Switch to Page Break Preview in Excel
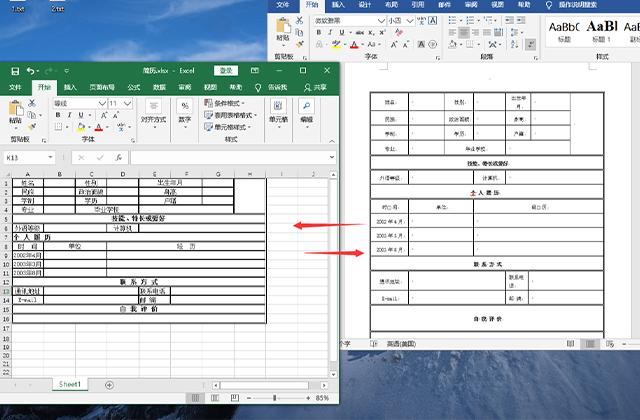The image size is (640, 420). coord(235,398)
